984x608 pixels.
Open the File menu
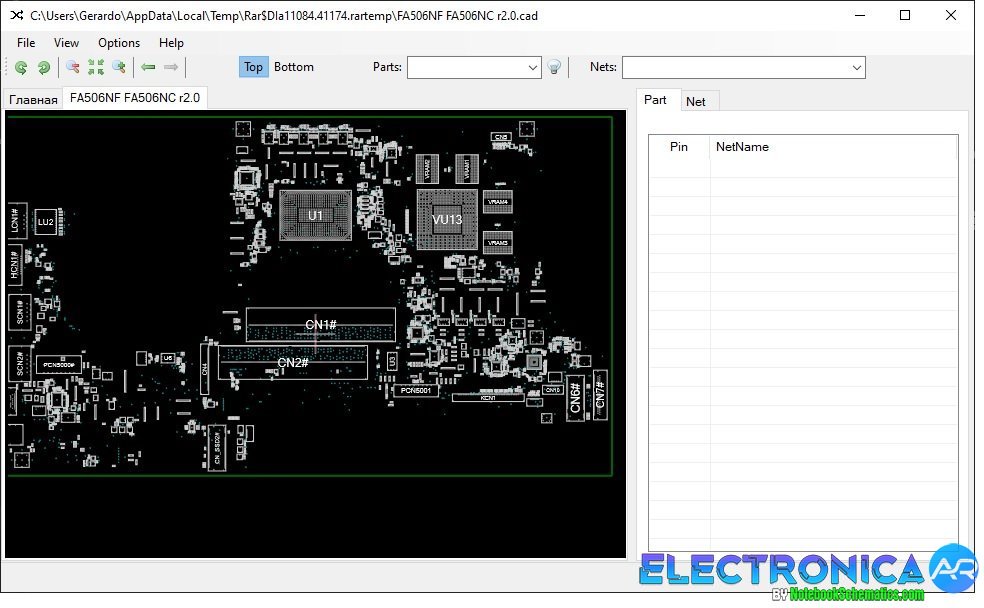(26, 43)
